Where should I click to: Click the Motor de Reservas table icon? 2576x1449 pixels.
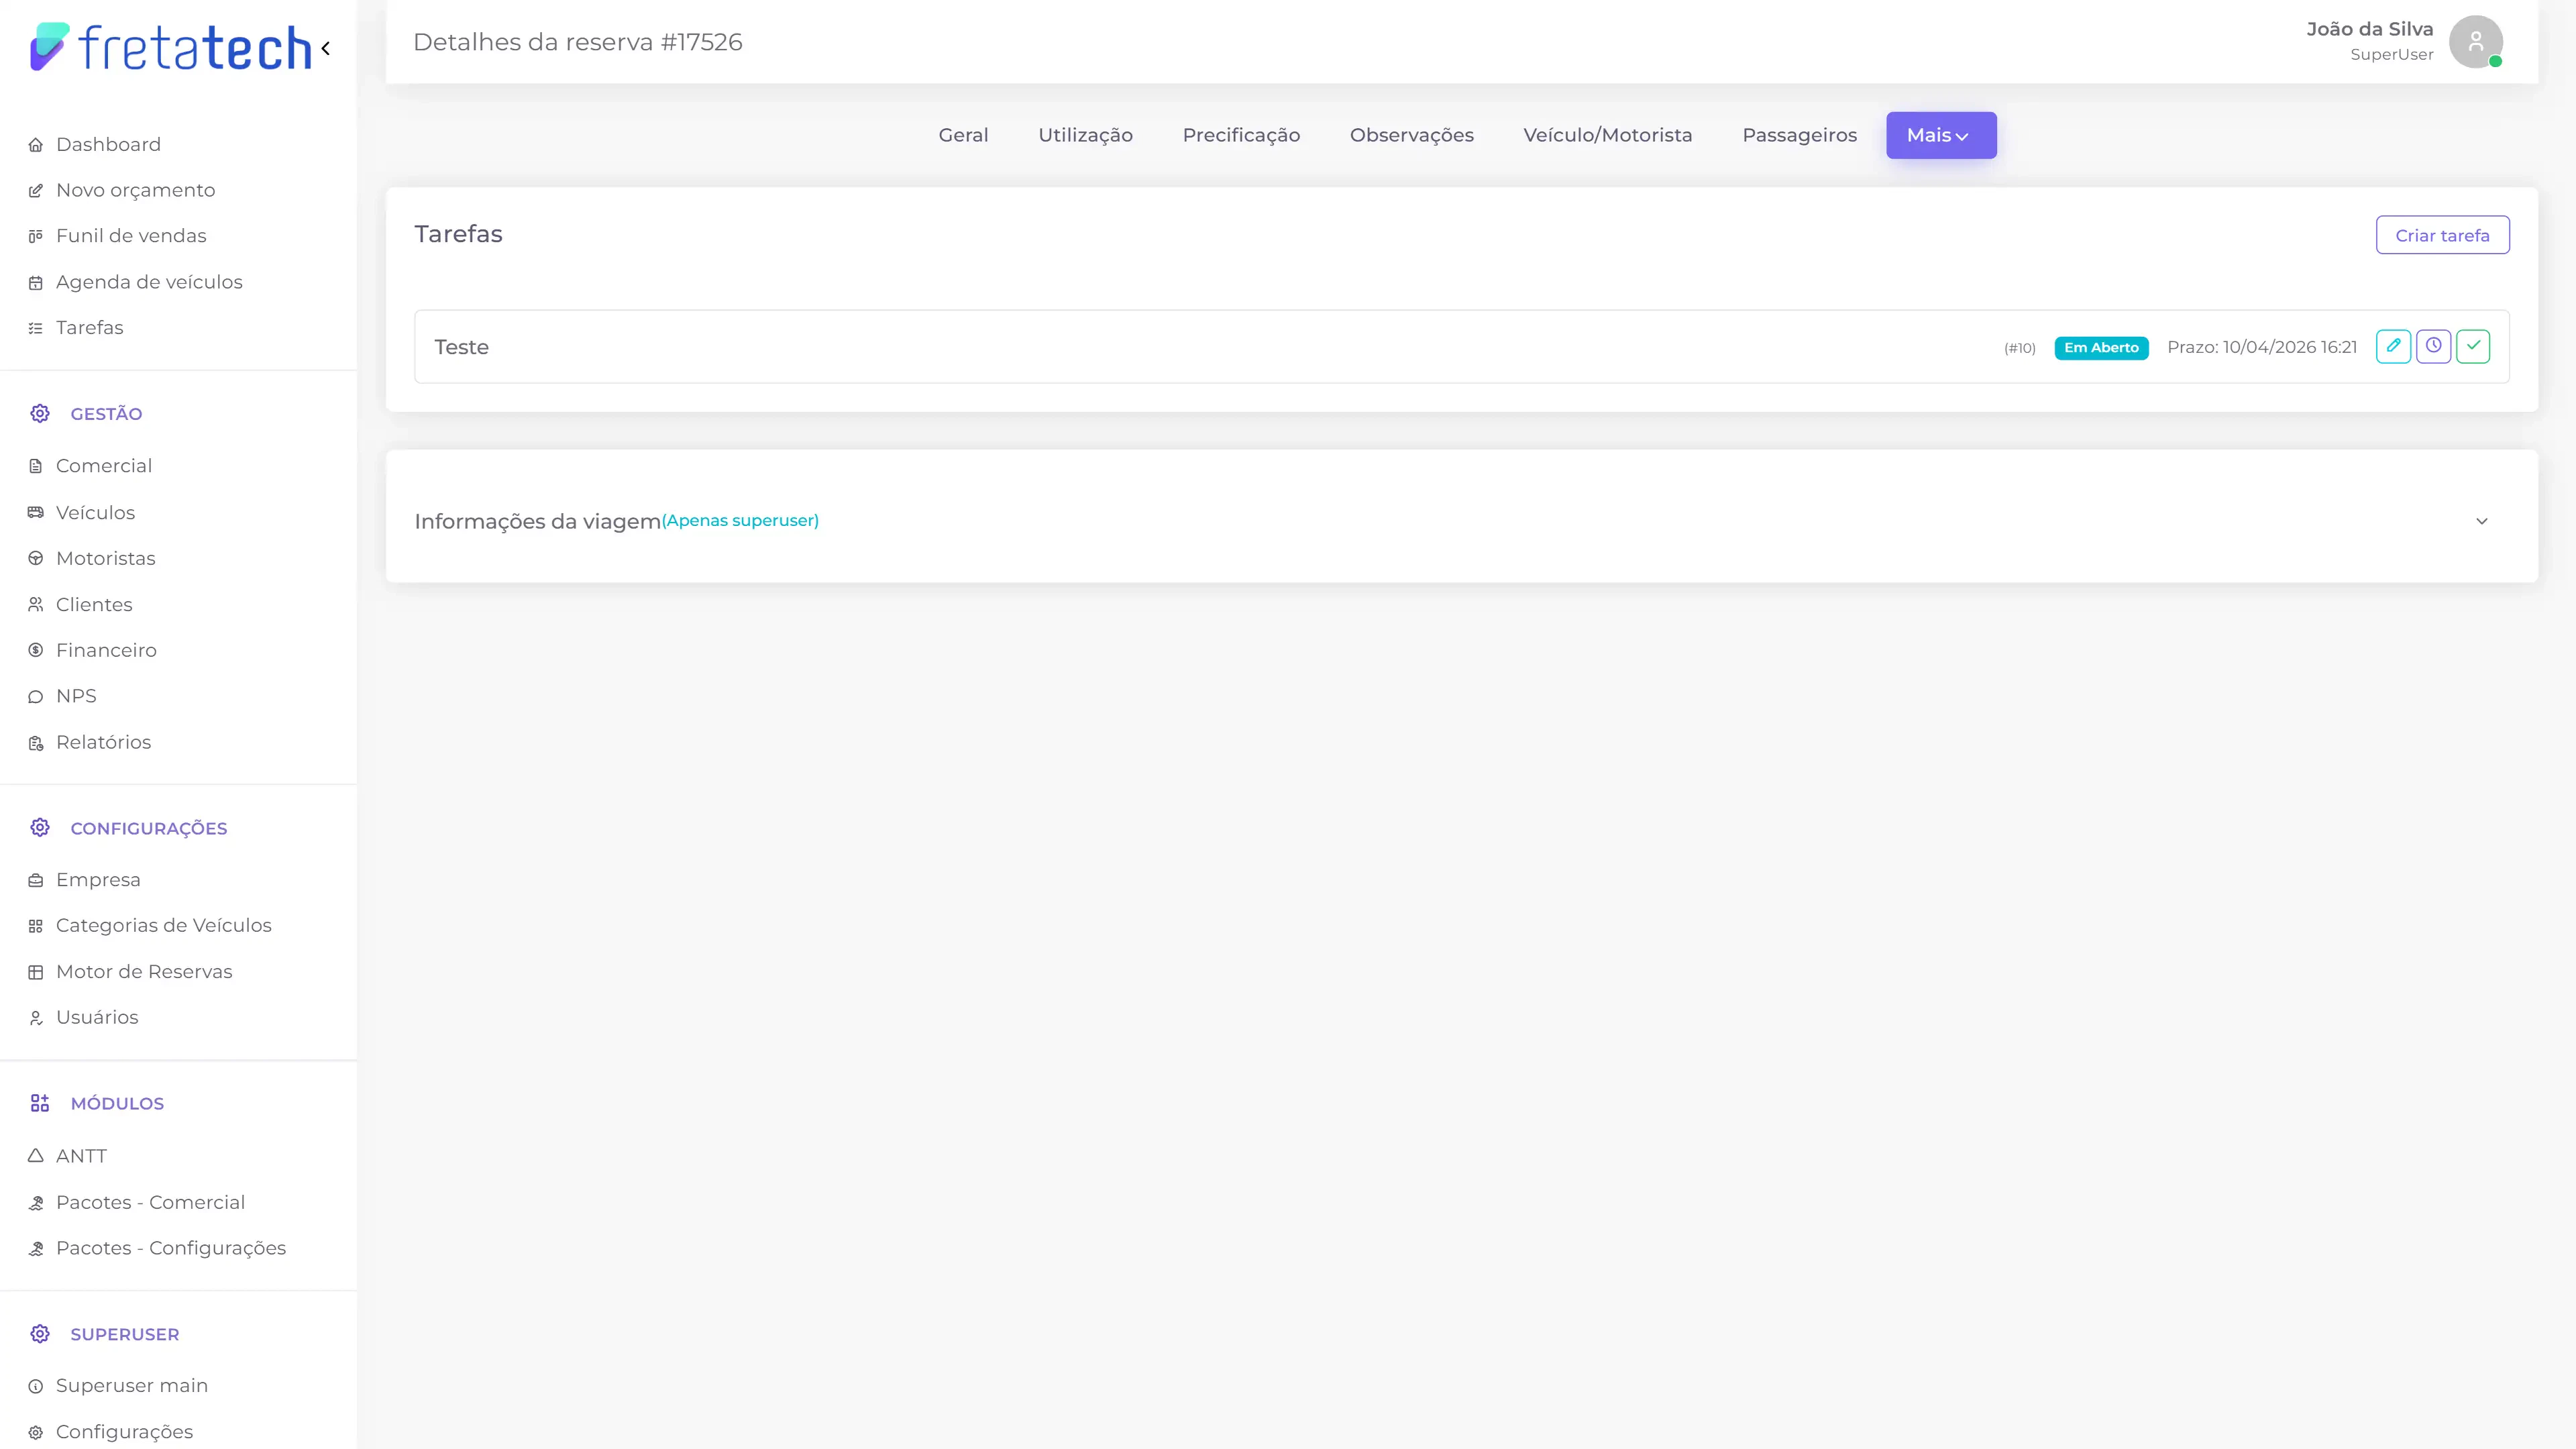(36, 972)
